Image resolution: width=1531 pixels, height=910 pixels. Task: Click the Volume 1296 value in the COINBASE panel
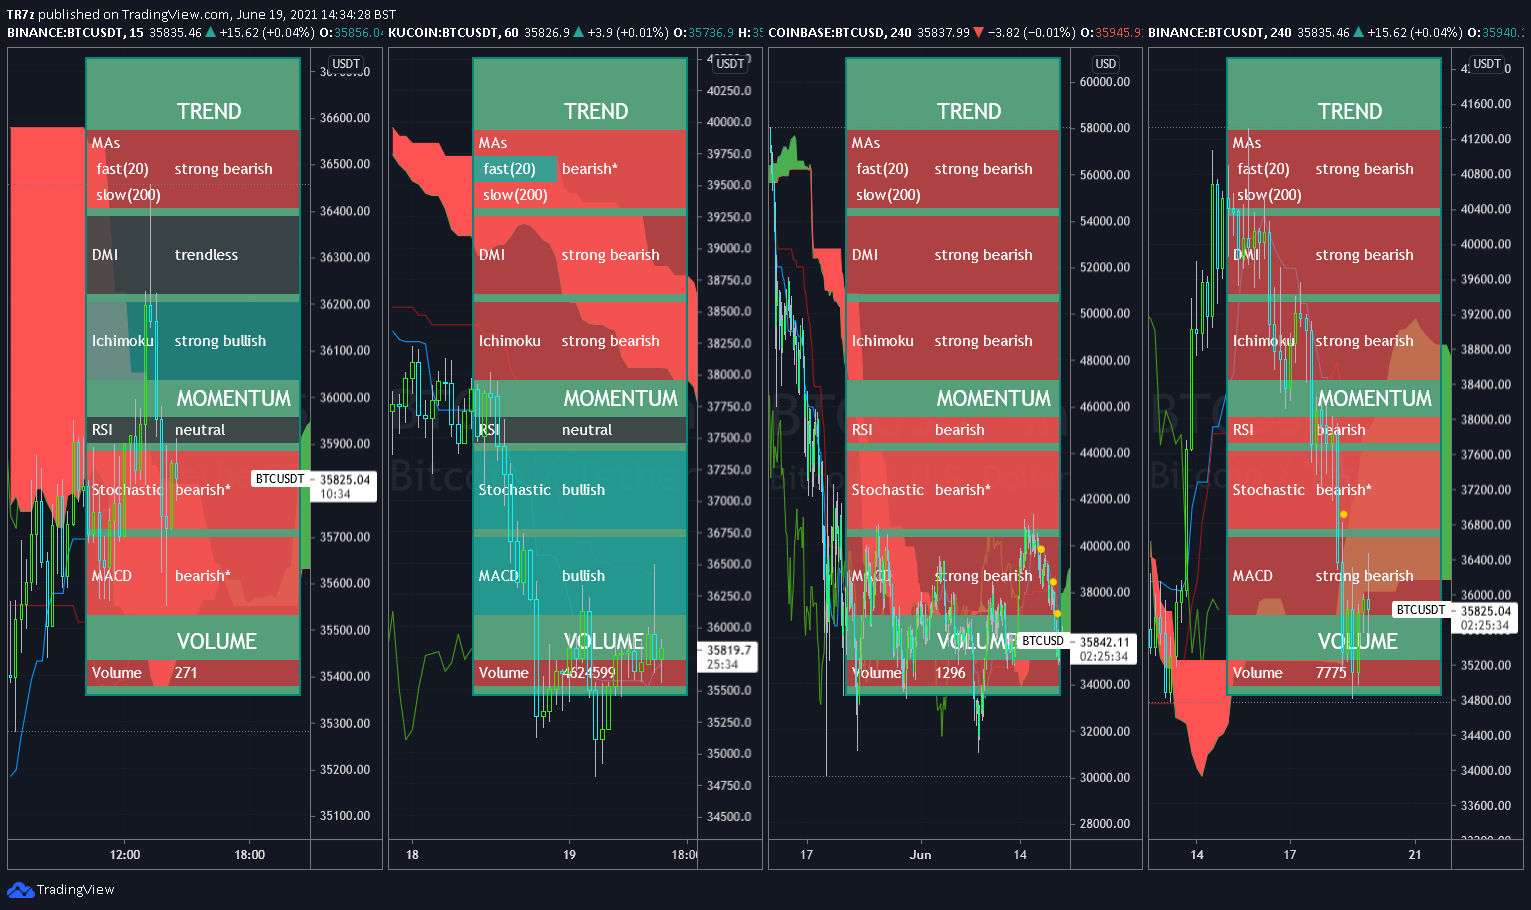[951, 673]
